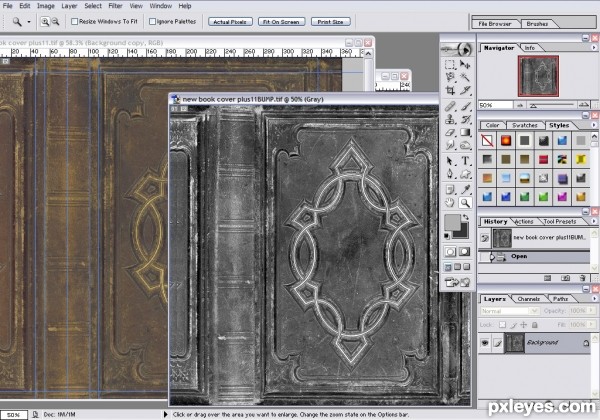Open the File Browser palette tab
This screenshot has height=420, width=600.
click(x=495, y=24)
